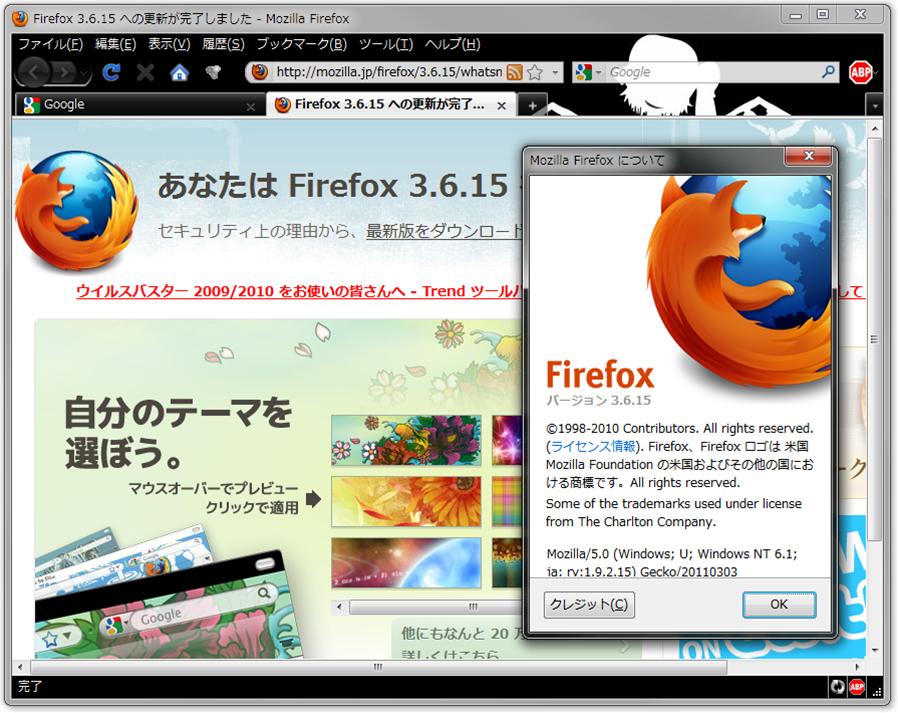This screenshot has width=898, height=713.
Task: Minimize the Firefox browser window
Action: click(x=795, y=14)
